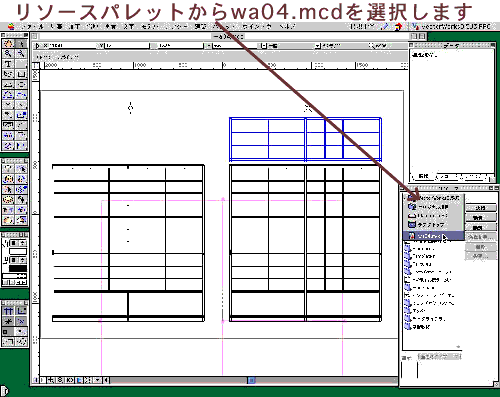Click the second button in resource palette

(481, 218)
